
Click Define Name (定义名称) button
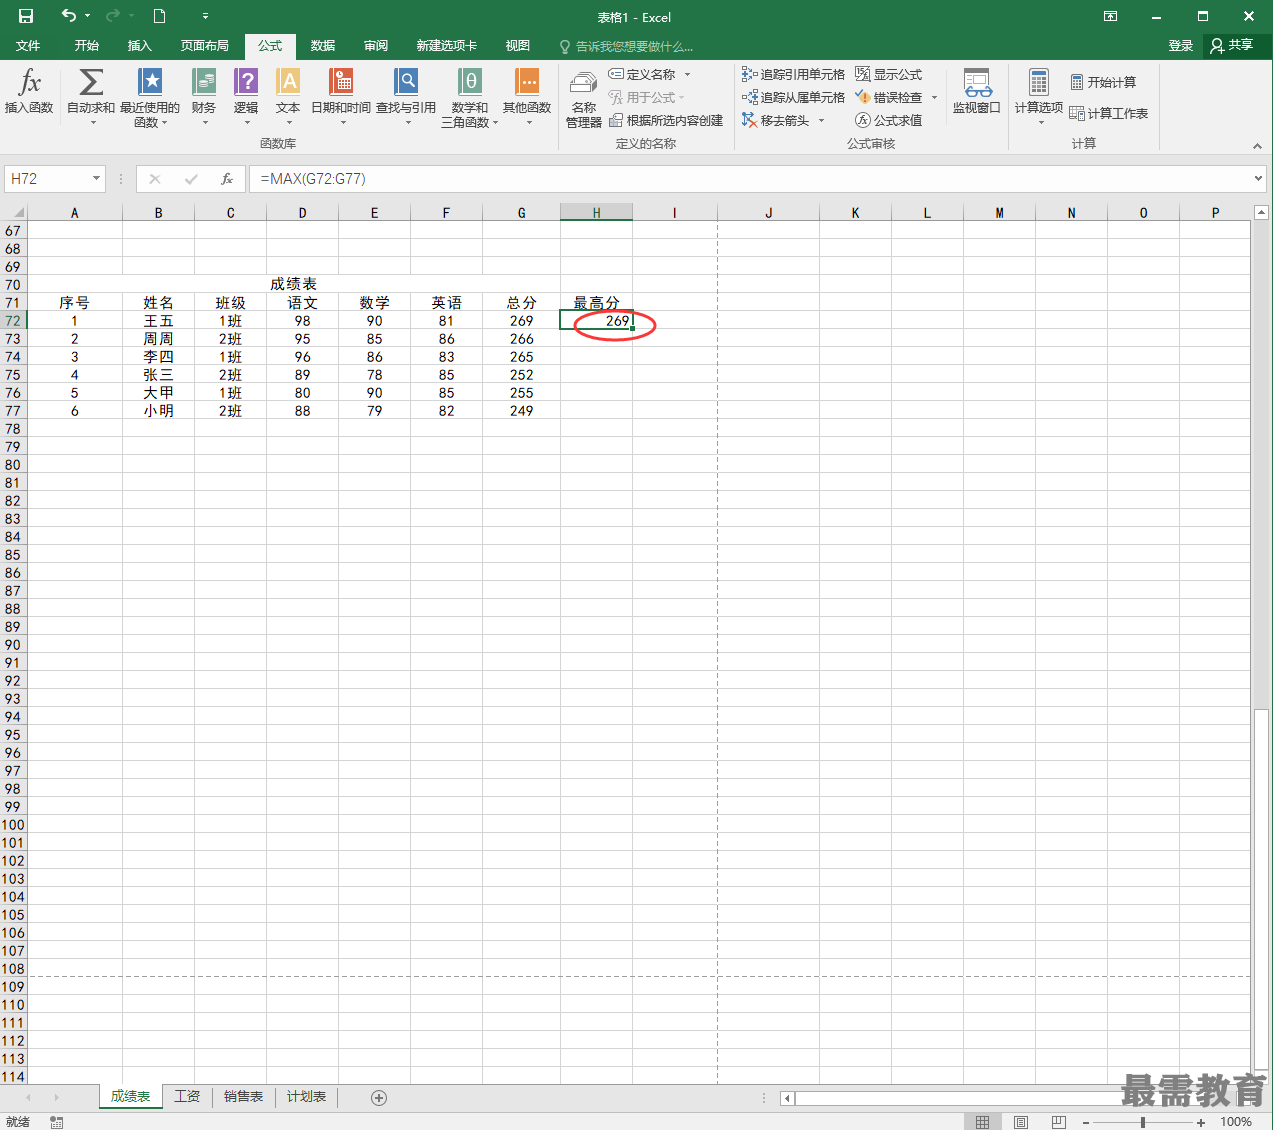(643, 75)
